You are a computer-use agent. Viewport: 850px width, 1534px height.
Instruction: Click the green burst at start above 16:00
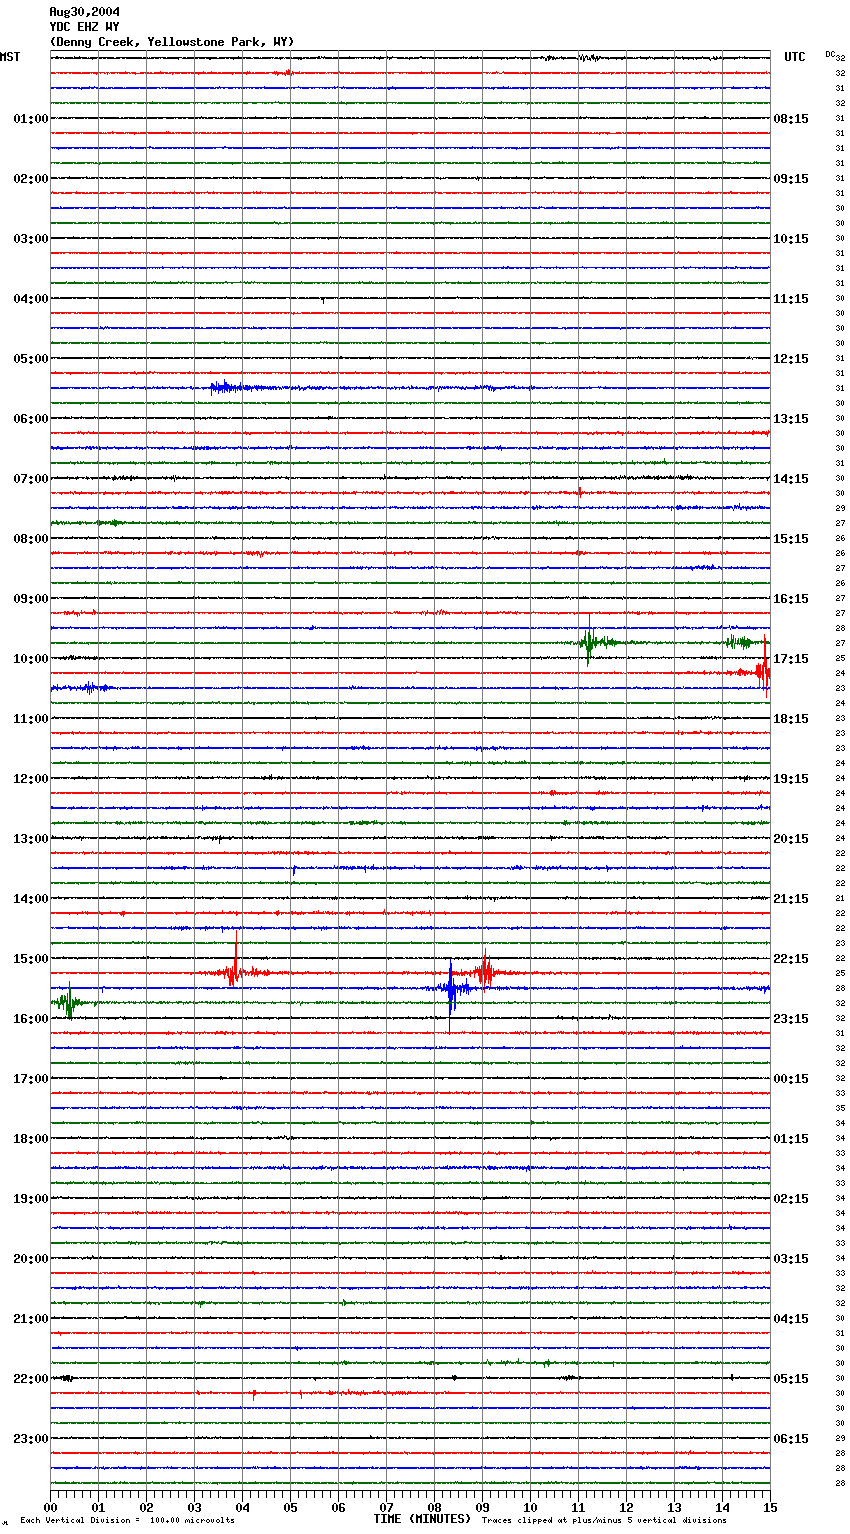pyautogui.click(x=68, y=1002)
